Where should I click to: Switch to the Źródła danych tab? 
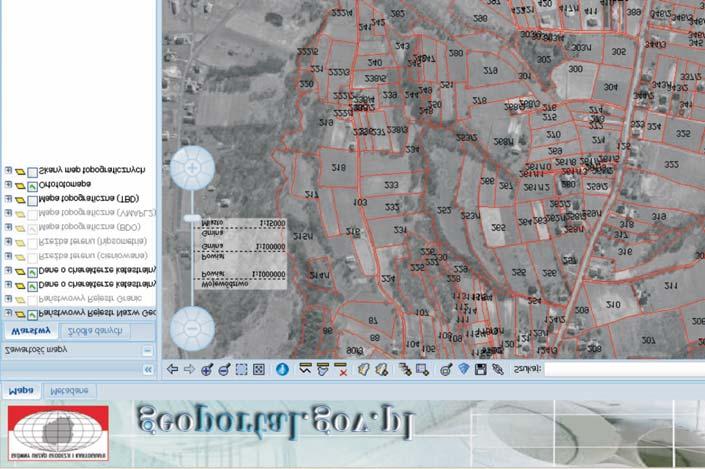[95, 331]
